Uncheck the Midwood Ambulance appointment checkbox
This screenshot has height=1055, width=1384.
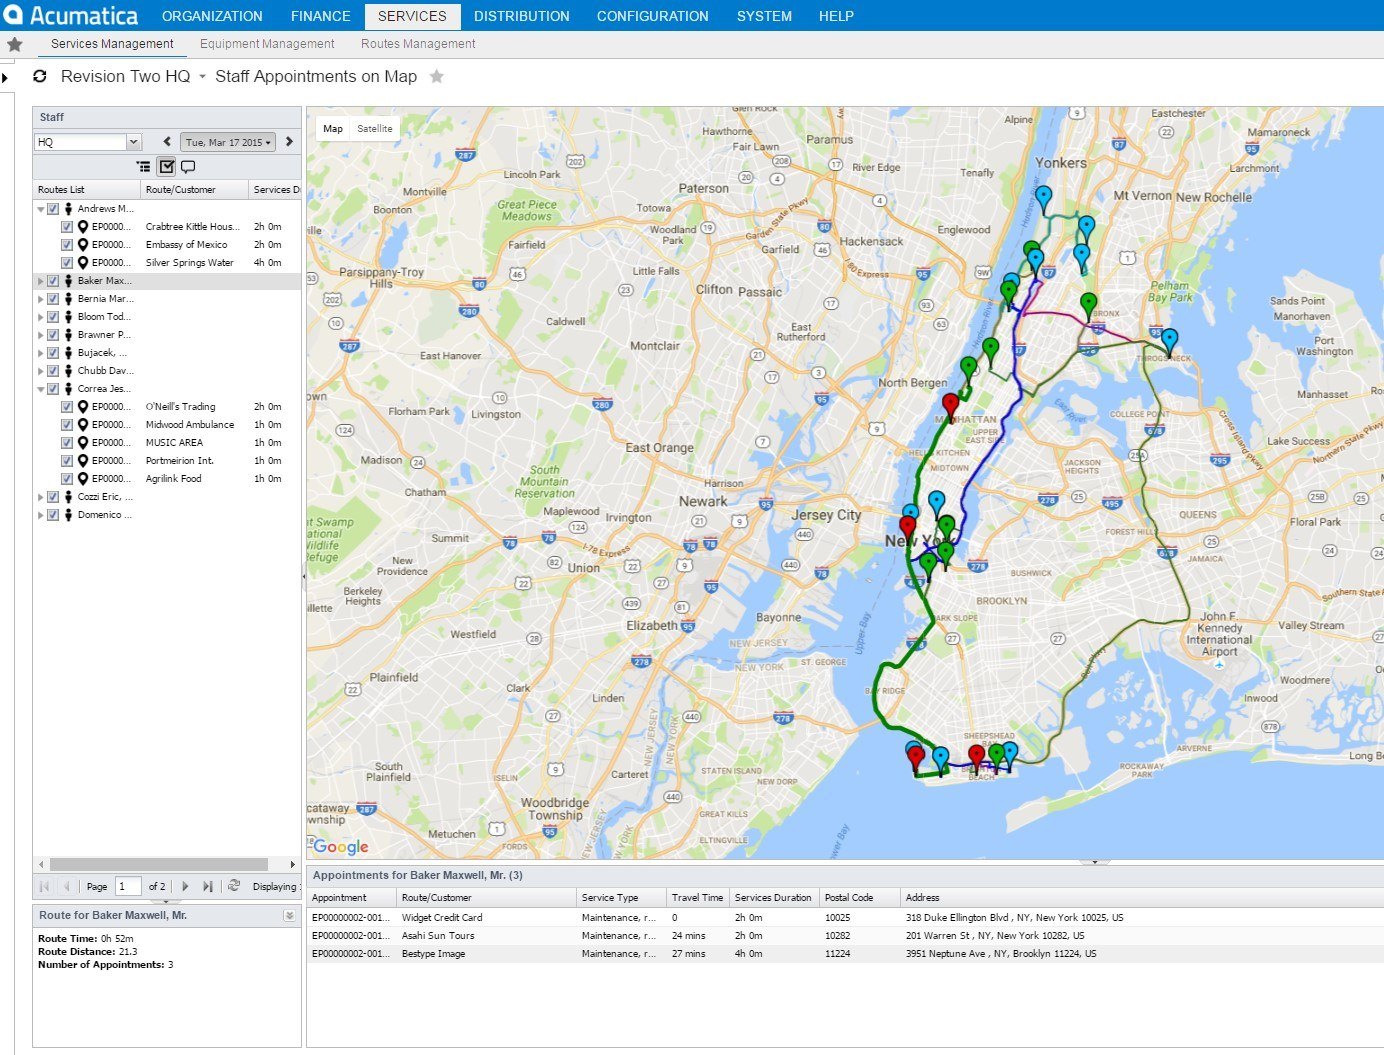[x=67, y=425]
